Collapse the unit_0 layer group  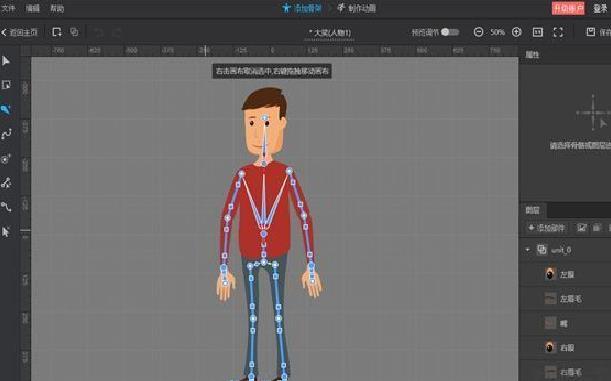pyautogui.click(x=528, y=250)
